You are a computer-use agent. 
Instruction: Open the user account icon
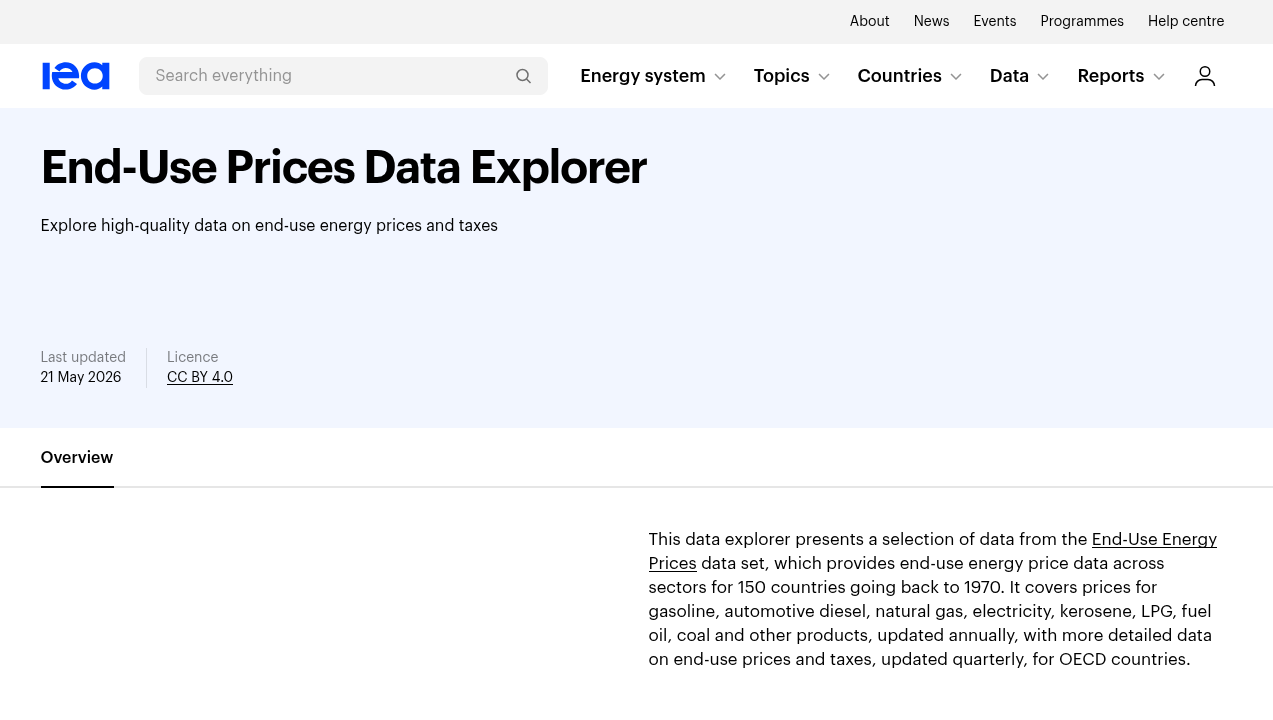(x=1204, y=76)
